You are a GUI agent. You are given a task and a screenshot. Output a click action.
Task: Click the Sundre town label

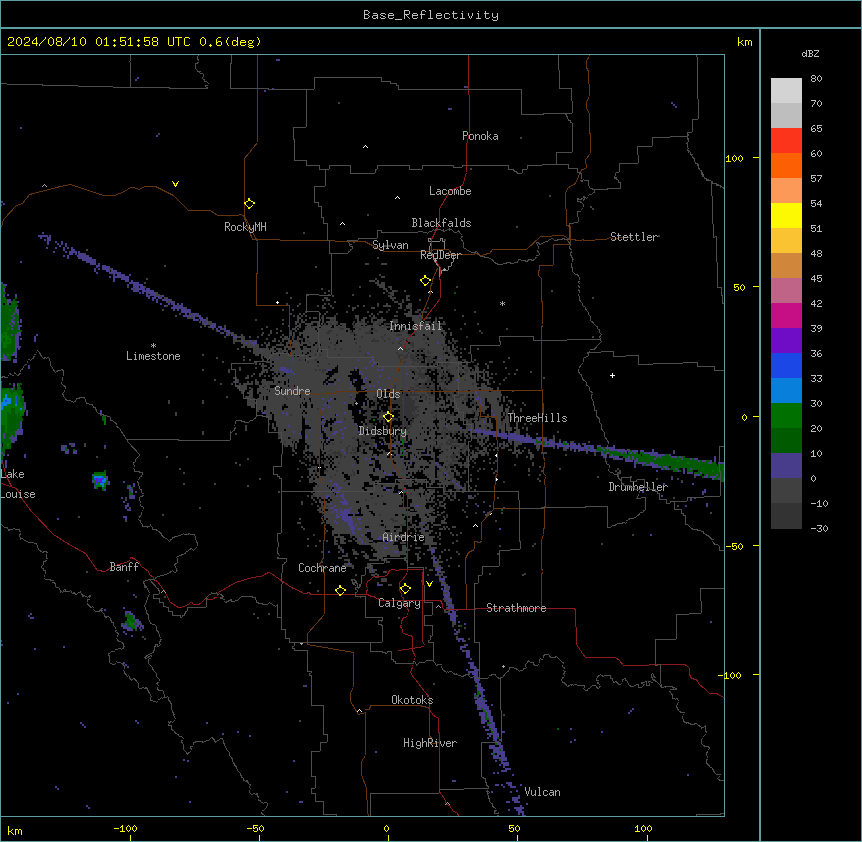tap(292, 391)
